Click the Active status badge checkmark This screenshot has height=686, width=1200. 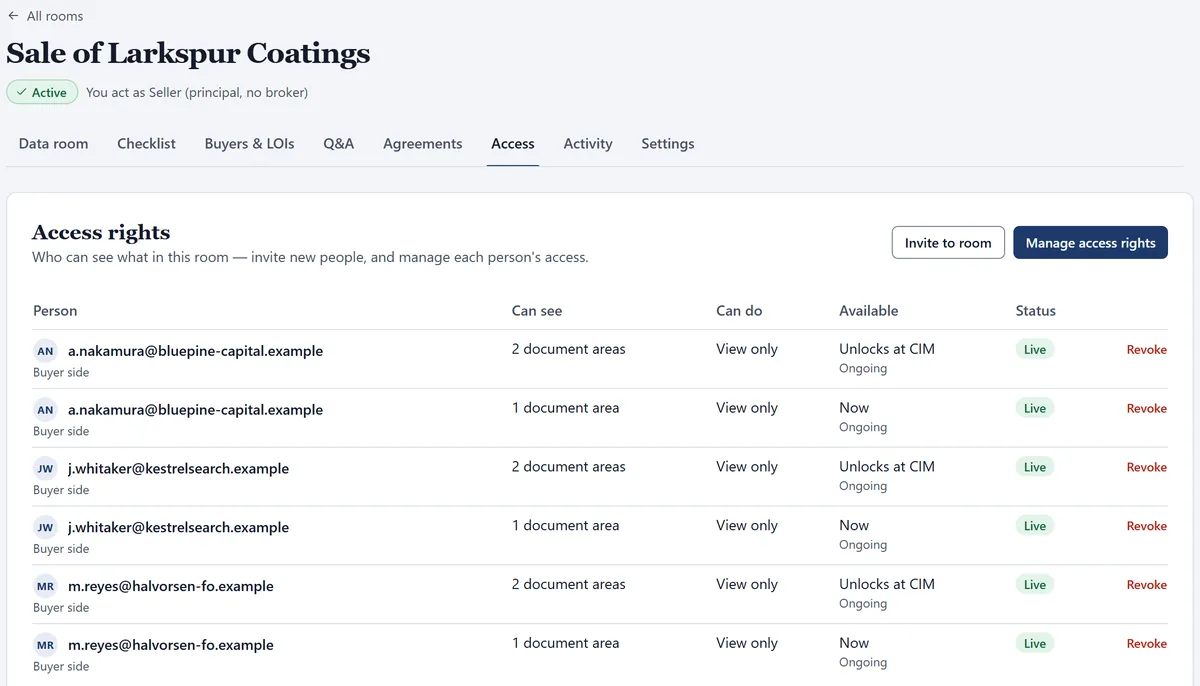click(x=22, y=92)
